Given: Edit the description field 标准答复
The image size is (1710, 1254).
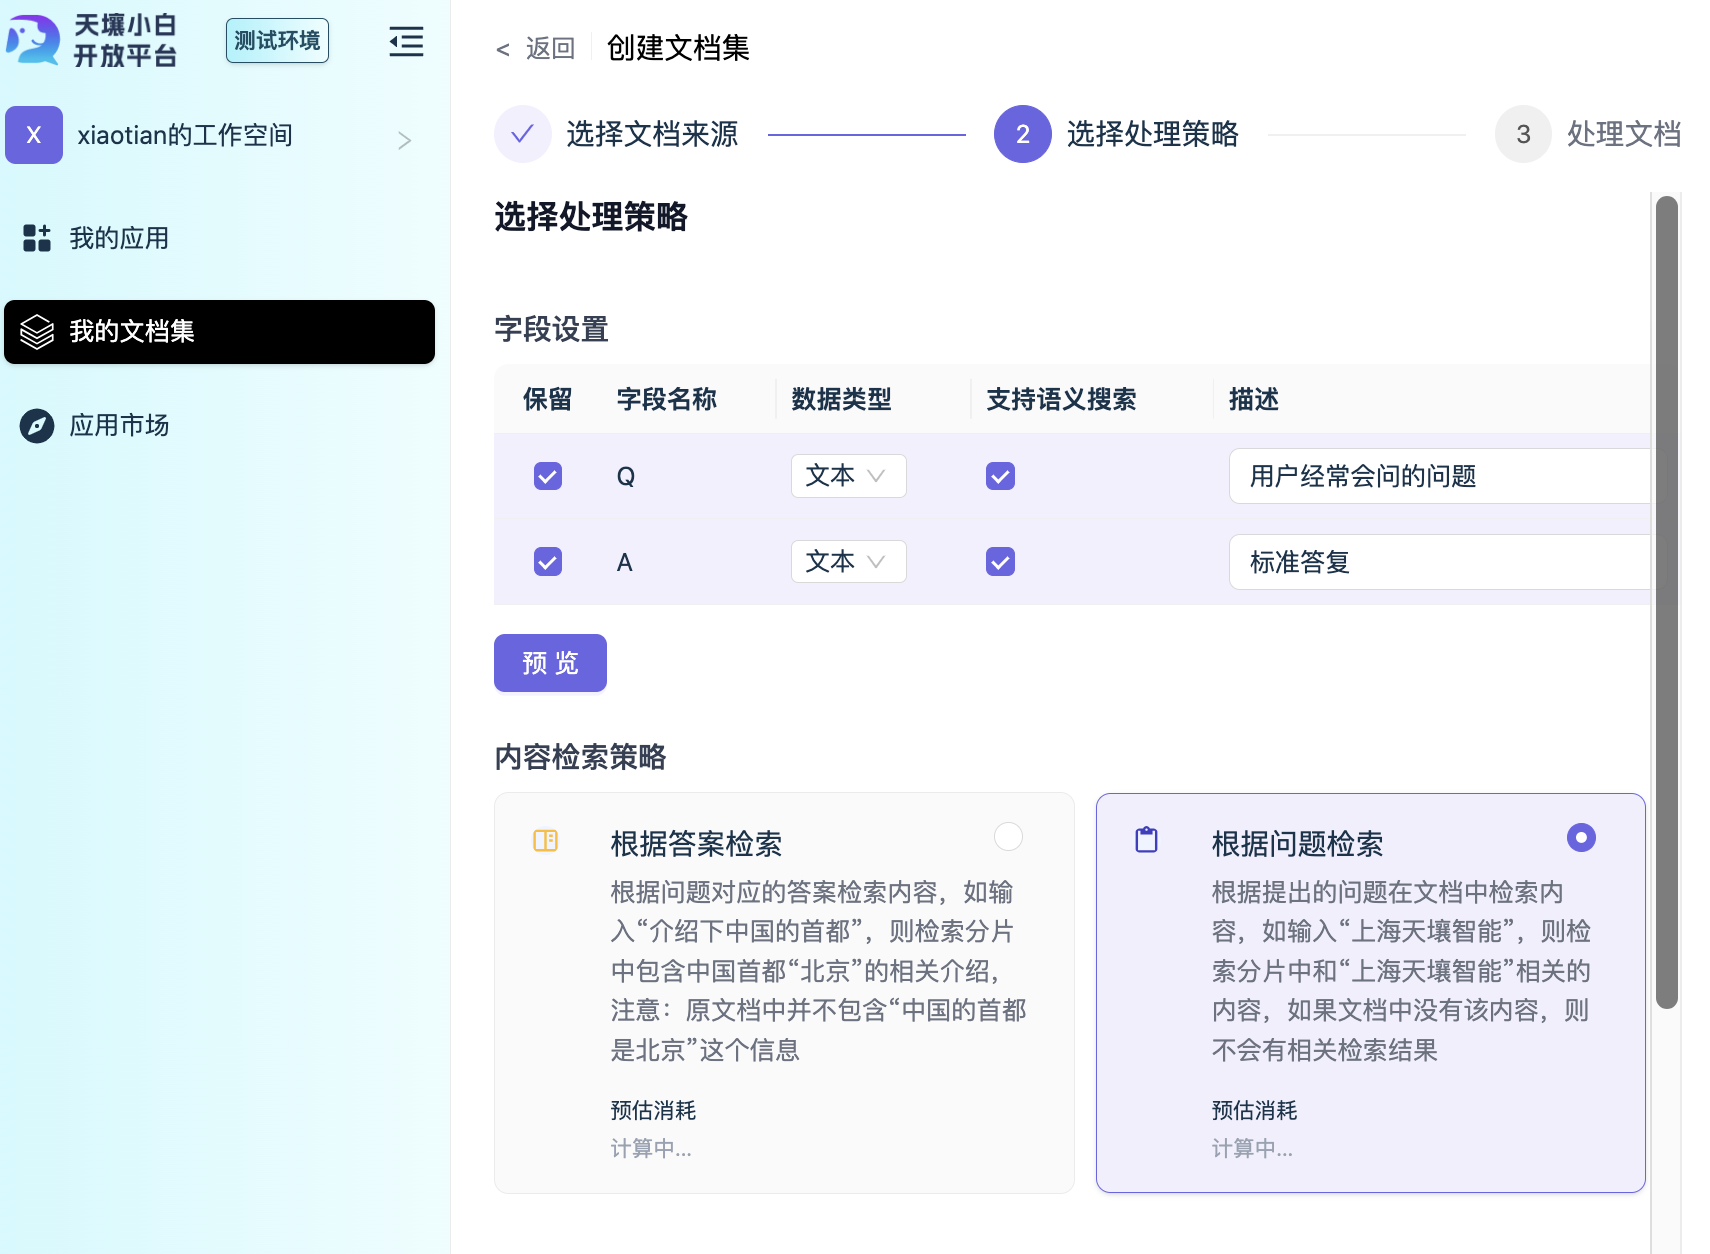Looking at the screenshot, I should (1440, 562).
